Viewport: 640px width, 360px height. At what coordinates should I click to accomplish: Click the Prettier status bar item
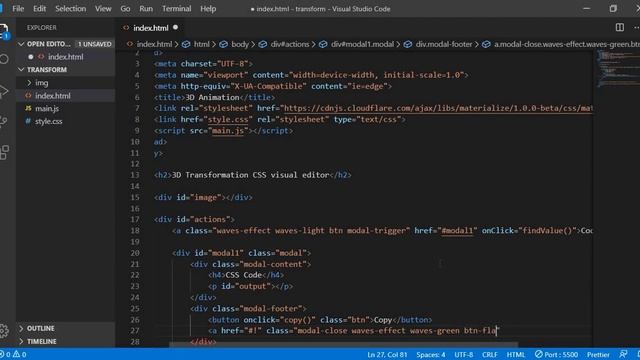click(x=598, y=354)
